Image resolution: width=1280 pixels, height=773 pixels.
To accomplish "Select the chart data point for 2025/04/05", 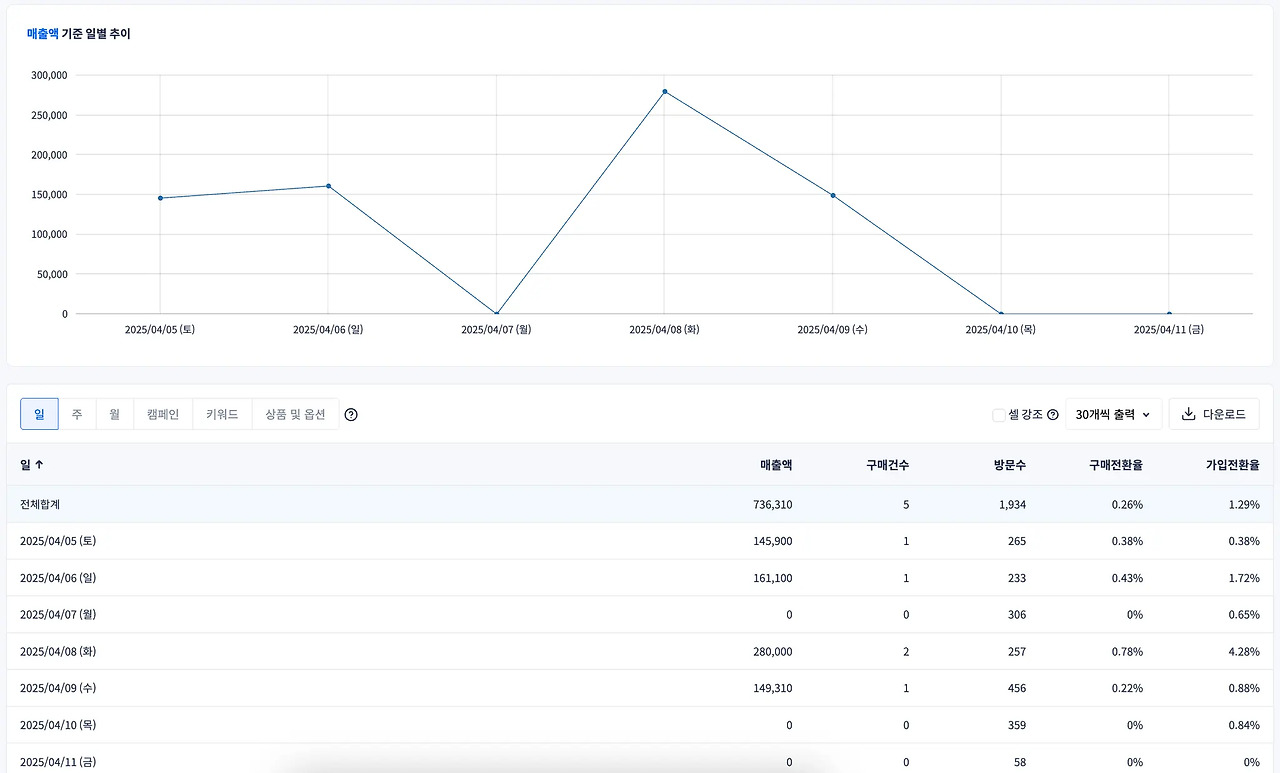I will click(x=160, y=198).
